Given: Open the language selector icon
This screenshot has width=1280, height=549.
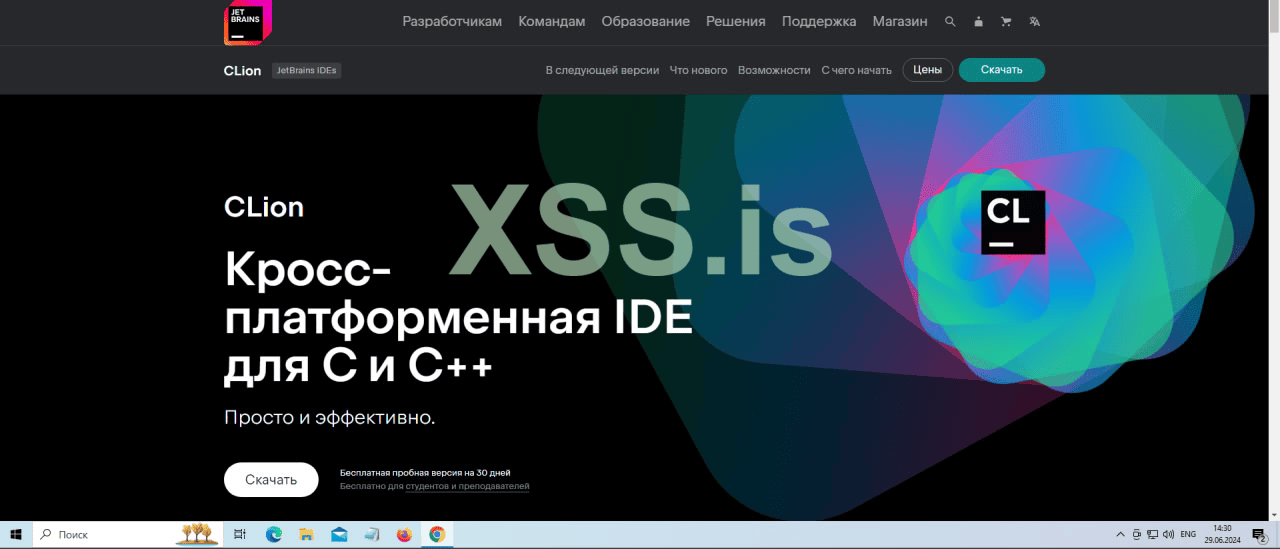Looking at the screenshot, I should (x=1034, y=21).
